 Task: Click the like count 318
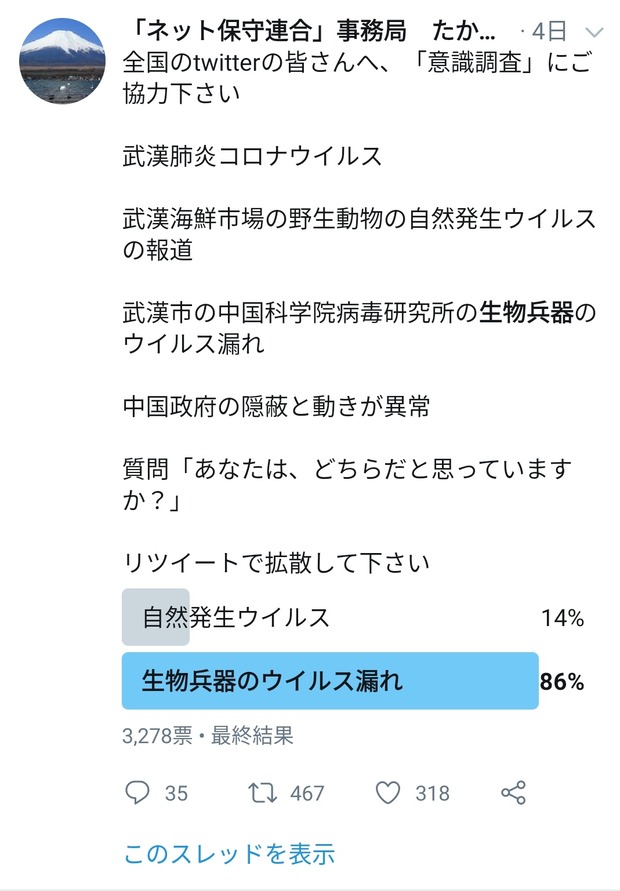tap(432, 793)
